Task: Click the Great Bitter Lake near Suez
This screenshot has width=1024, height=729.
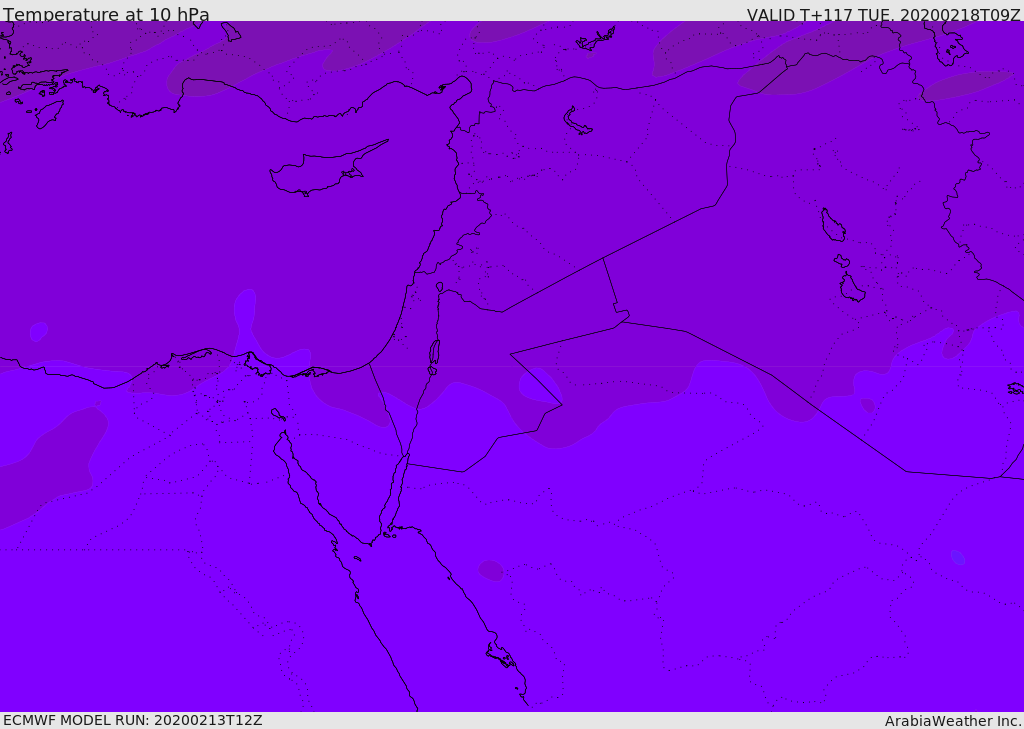Action: pos(278,414)
